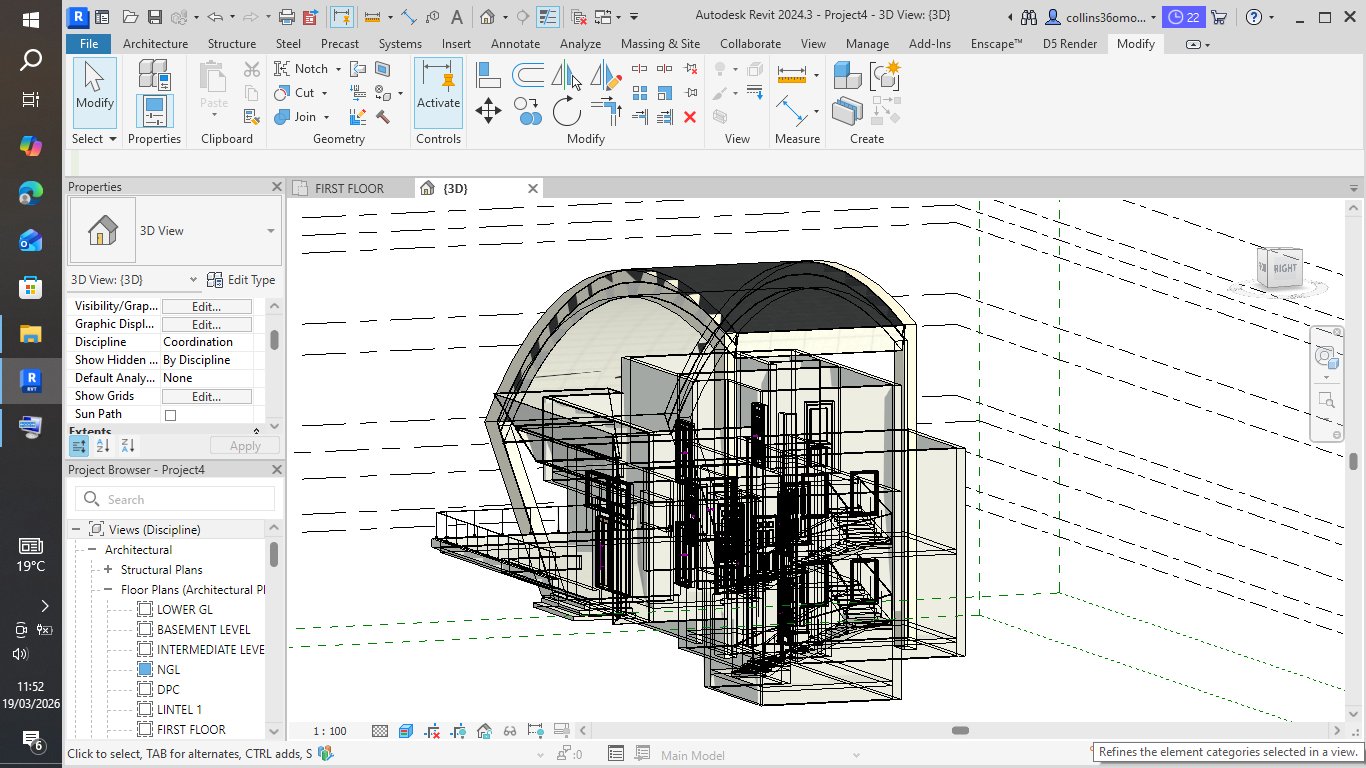The width and height of the screenshot is (1366, 768).
Task: Click the Rotate tool icon
Action: [566, 110]
